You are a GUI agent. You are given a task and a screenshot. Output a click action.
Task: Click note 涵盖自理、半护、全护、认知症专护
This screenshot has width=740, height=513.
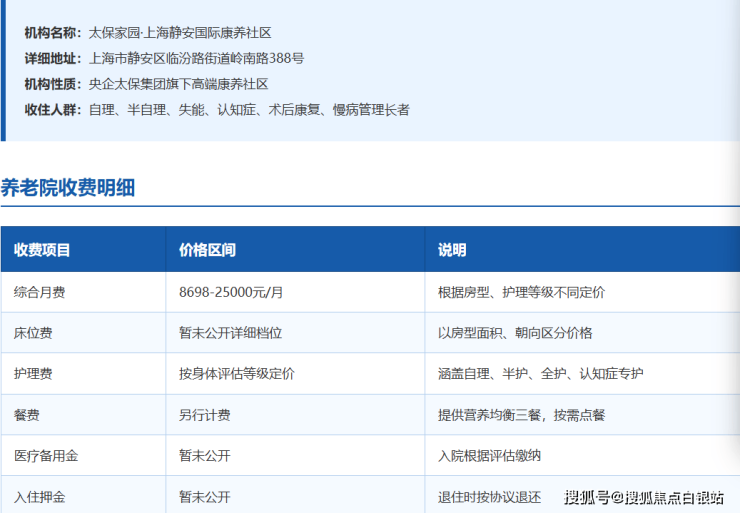(x=541, y=373)
